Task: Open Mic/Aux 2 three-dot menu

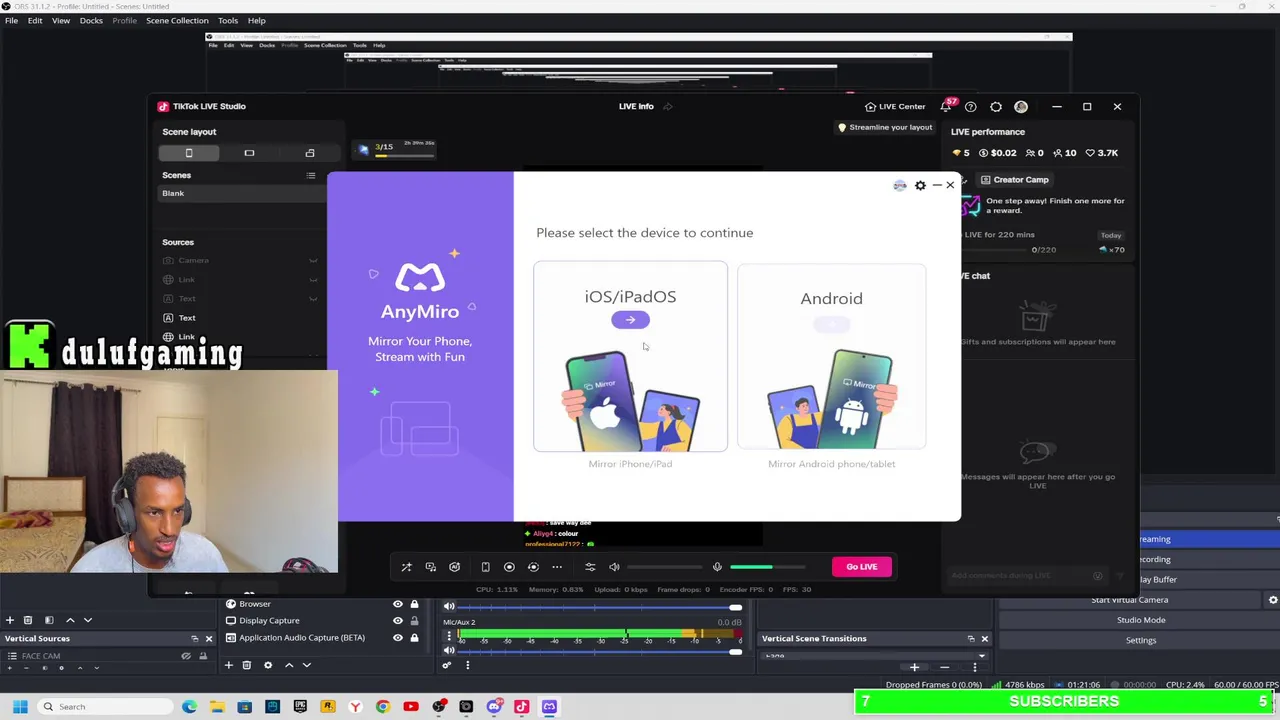Action: [449, 636]
